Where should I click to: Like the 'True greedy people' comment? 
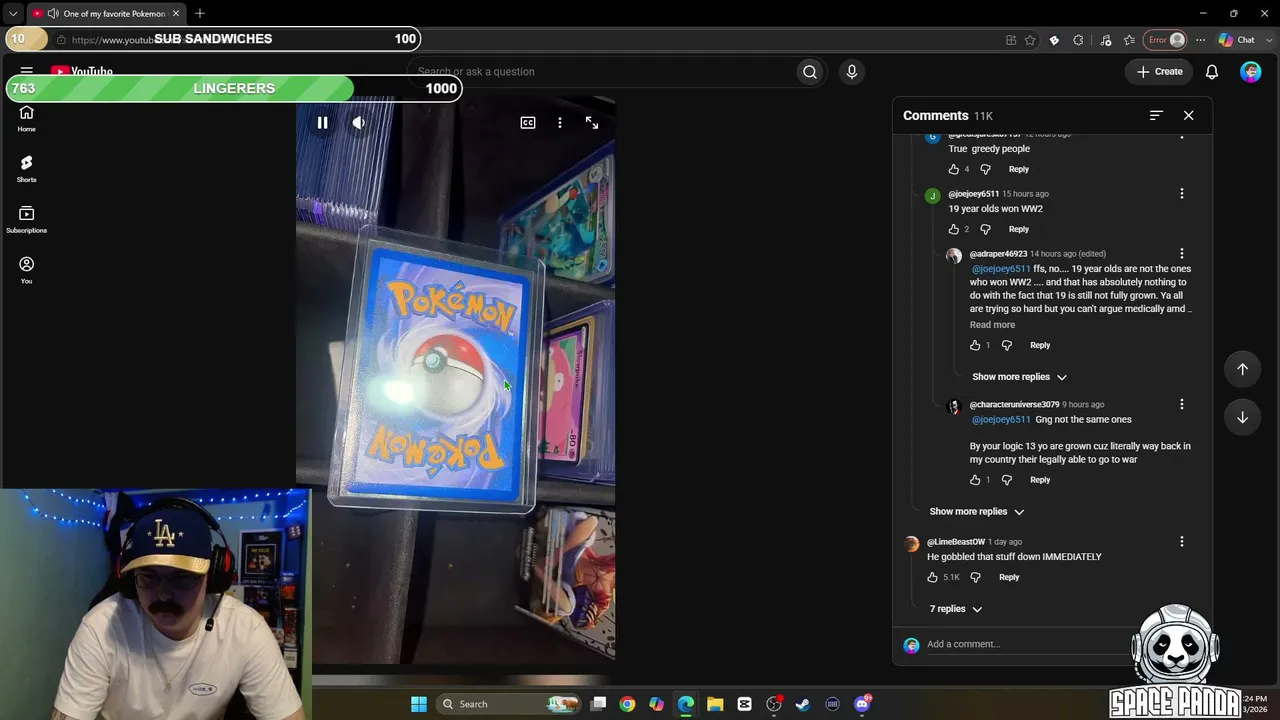(x=954, y=170)
